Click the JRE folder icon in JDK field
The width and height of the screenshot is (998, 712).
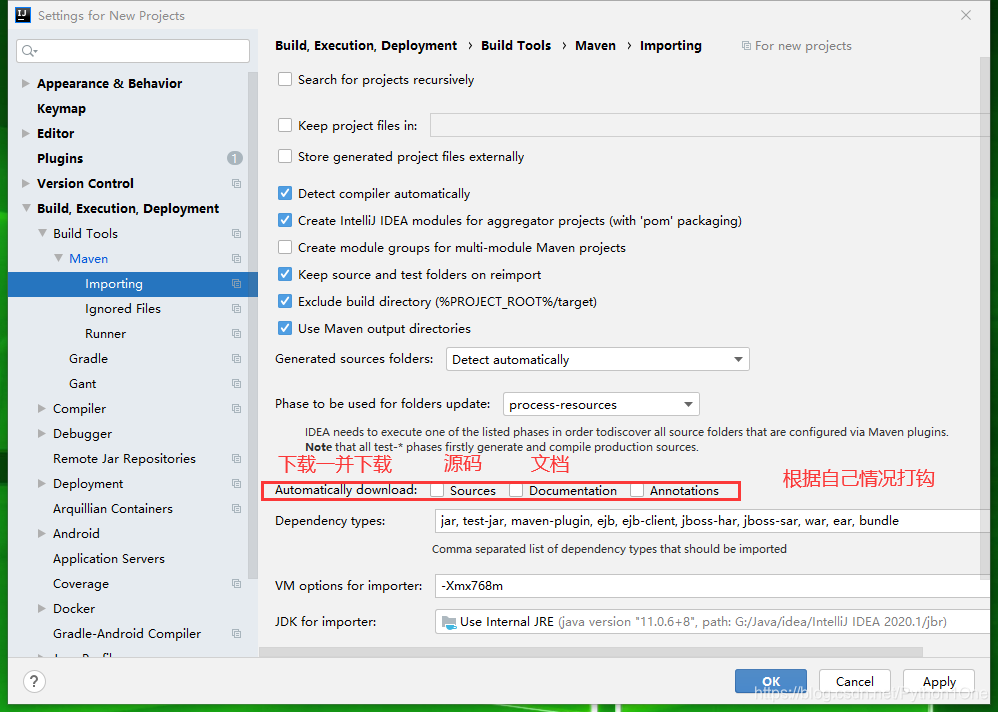449,622
